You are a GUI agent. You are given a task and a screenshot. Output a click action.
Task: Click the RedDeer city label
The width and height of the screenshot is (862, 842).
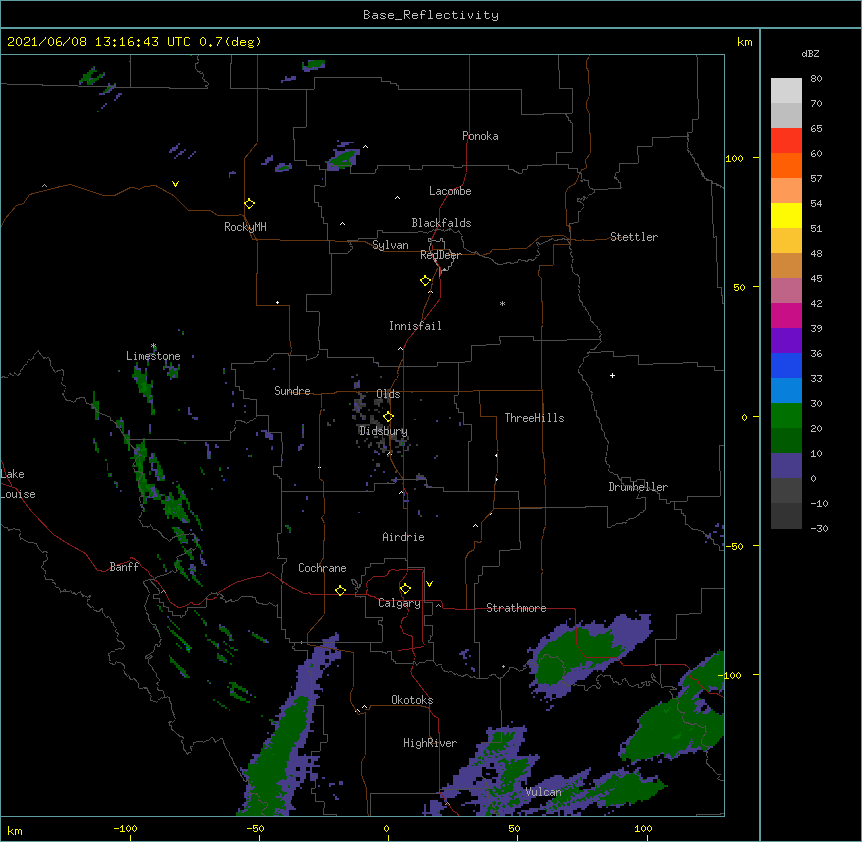tap(440, 255)
